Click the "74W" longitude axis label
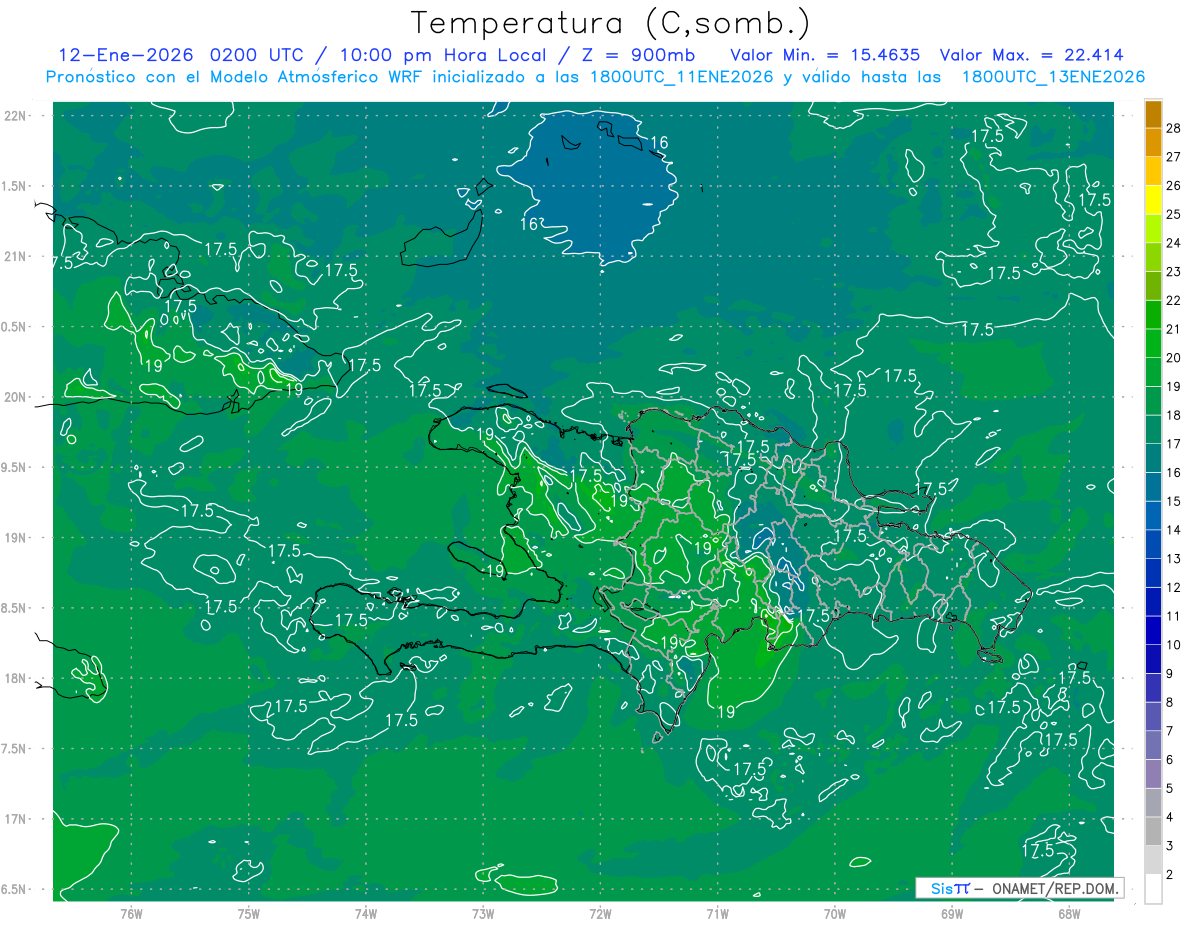The height and width of the screenshot is (927, 1200). (366, 913)
